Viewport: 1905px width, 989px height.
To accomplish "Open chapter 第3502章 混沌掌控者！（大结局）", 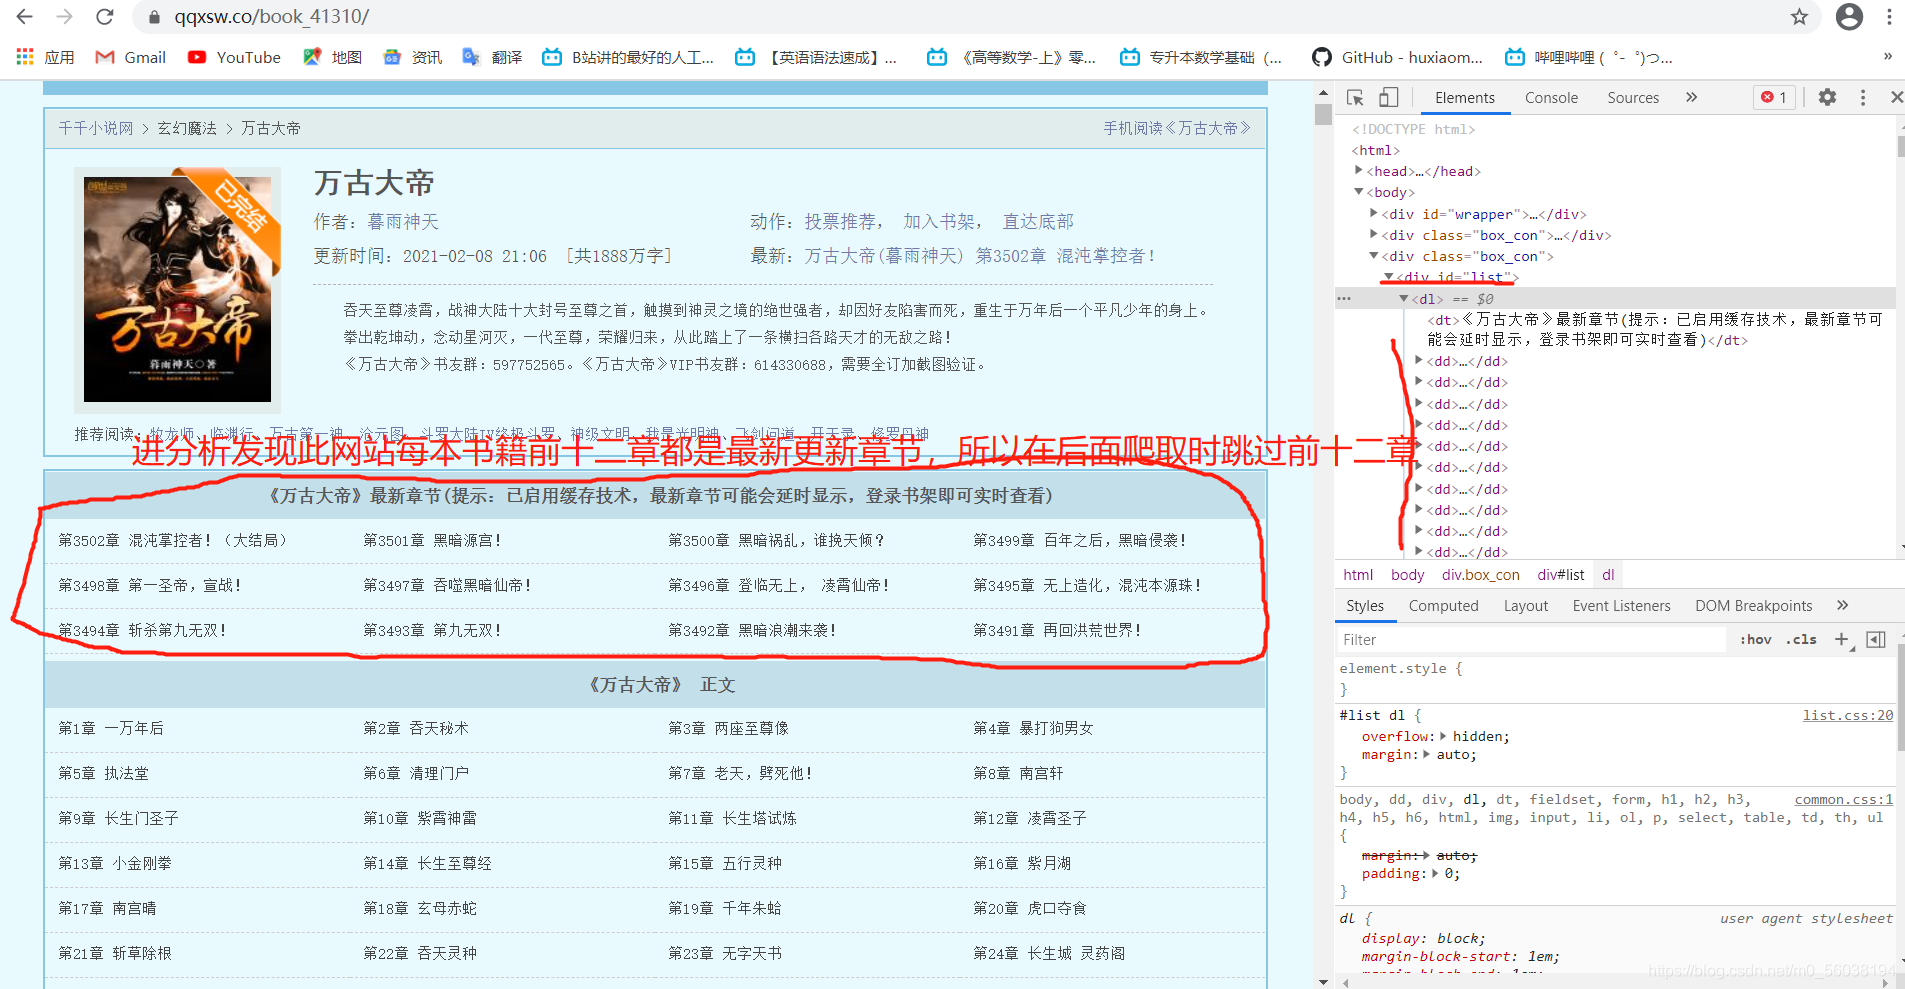I will pyautogui.click(x=174, y=540).
